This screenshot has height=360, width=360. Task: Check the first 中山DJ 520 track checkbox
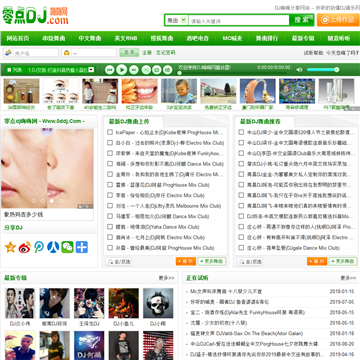click(x=241, y=132)
